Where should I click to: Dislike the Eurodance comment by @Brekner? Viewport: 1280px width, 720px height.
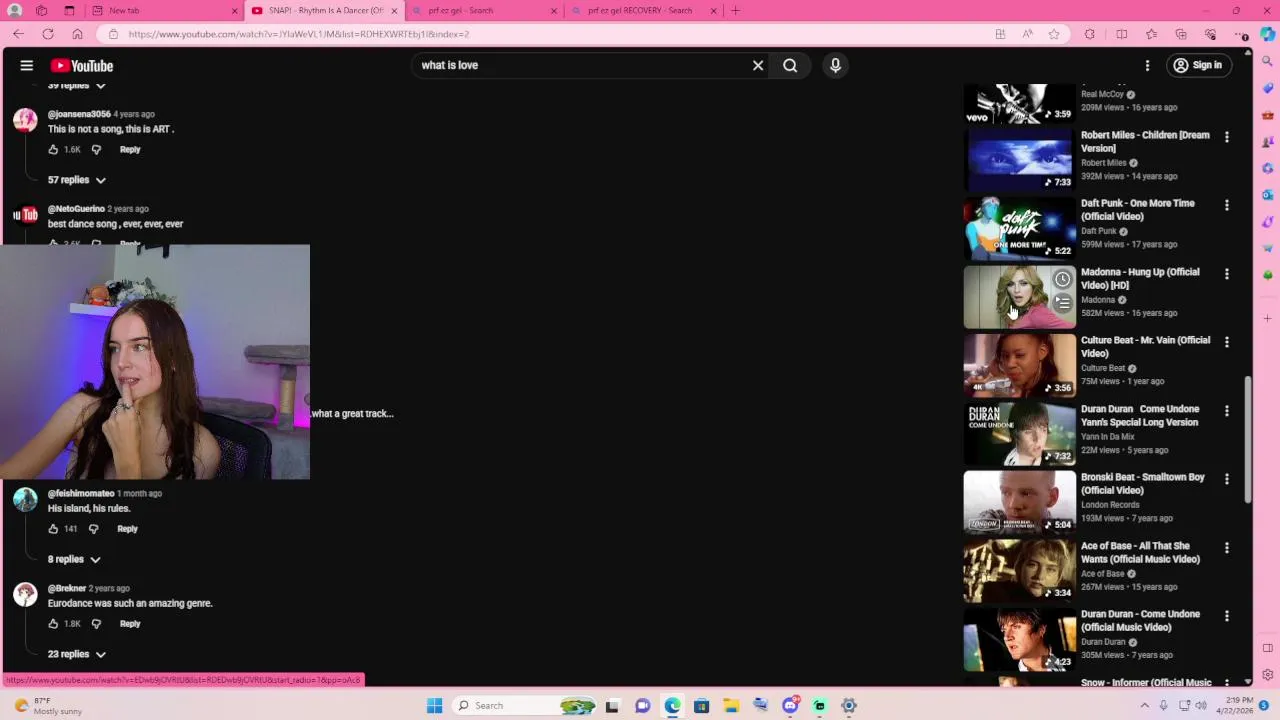pyautogui.click(x=96, y=624)
